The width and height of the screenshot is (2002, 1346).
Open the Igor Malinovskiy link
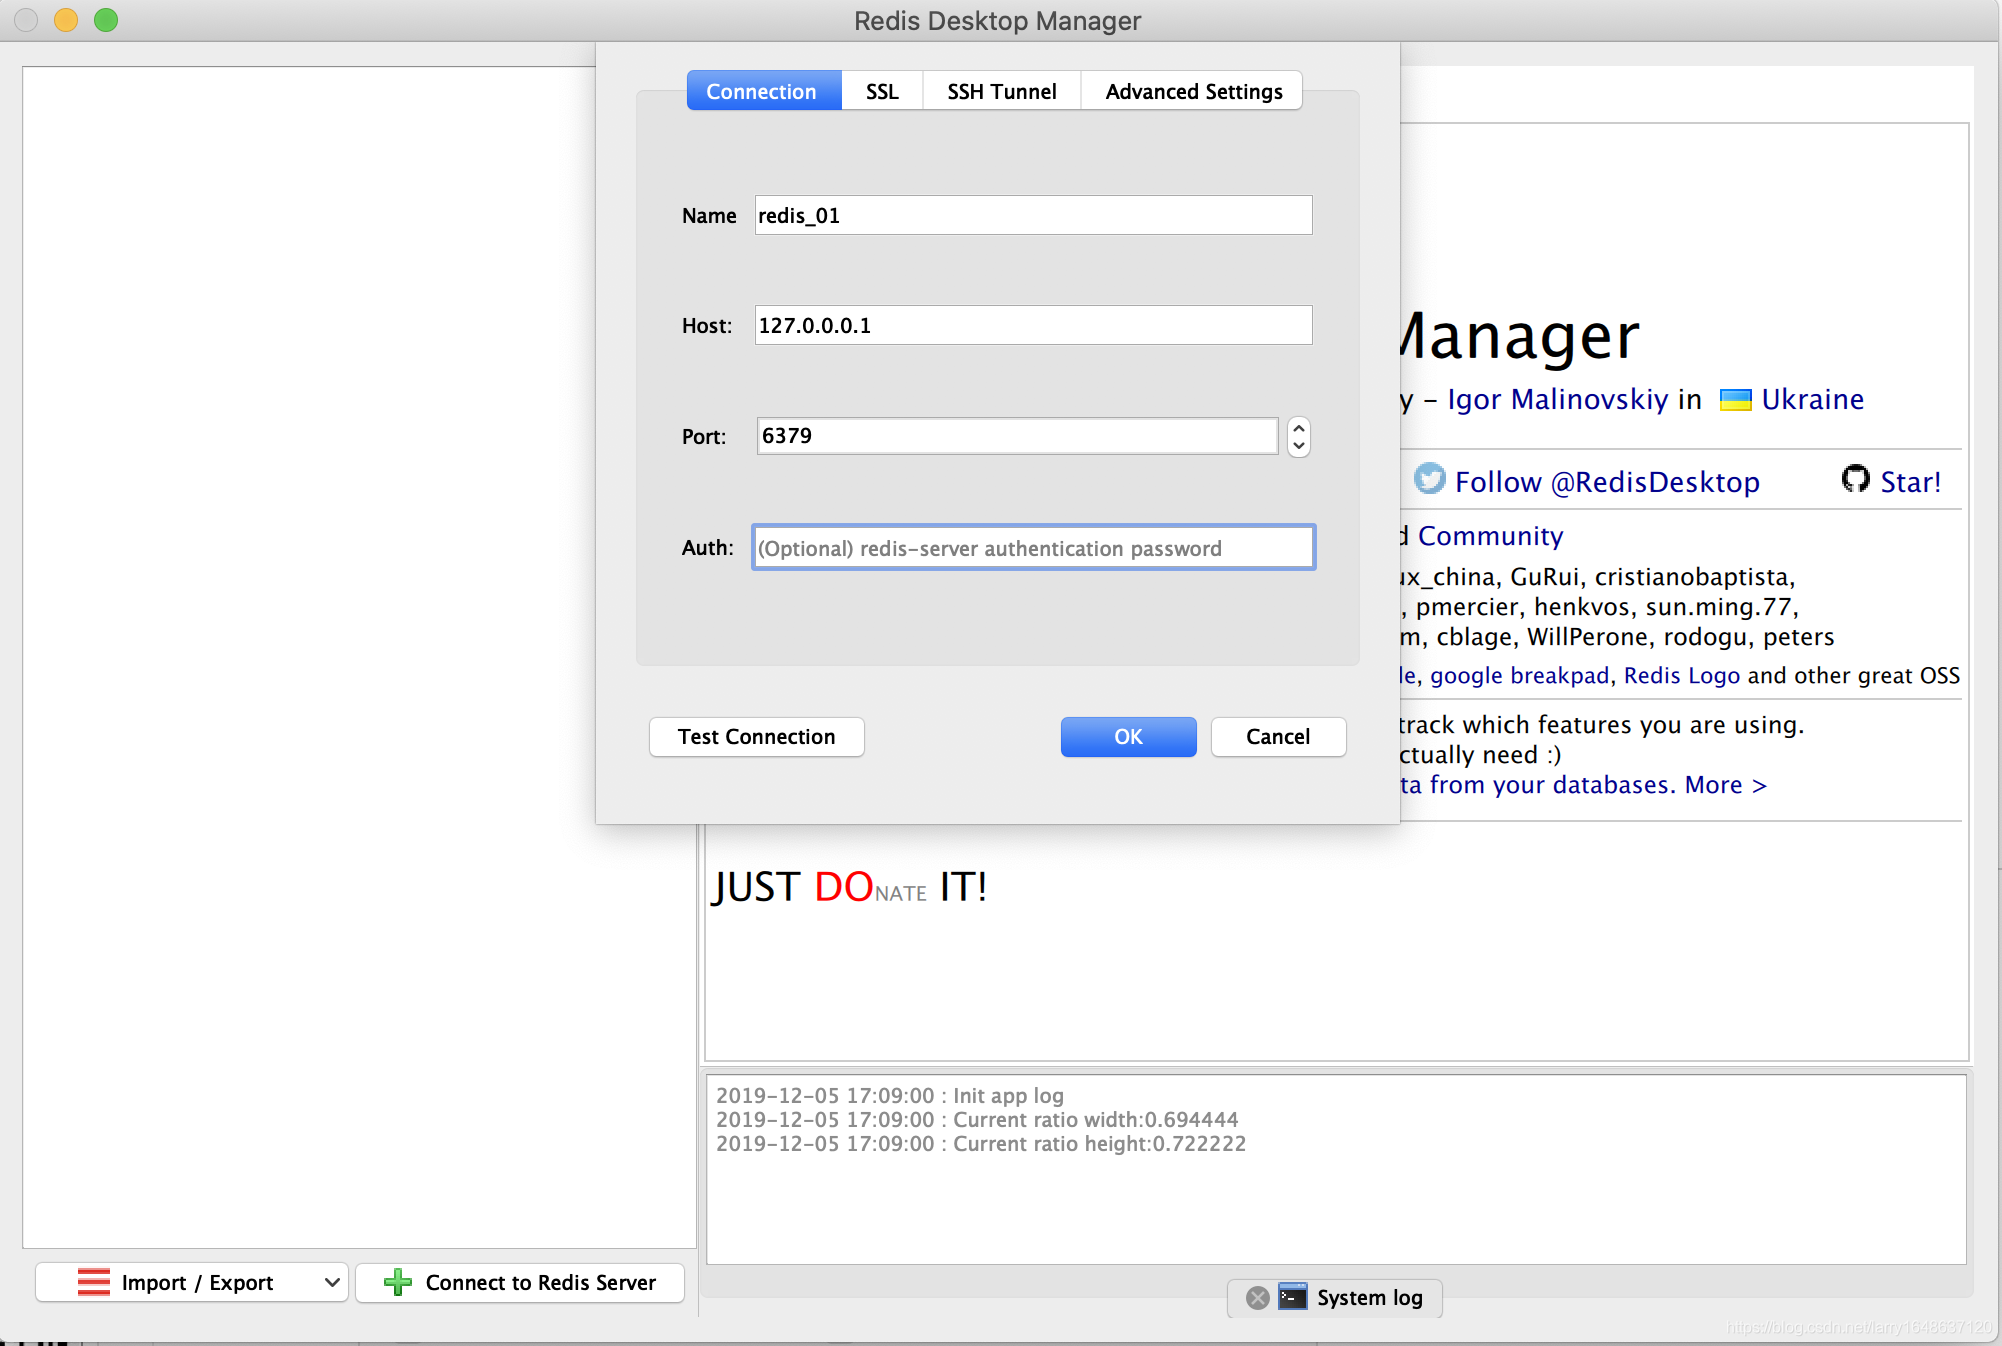pyautogui.click(x=1557, y=400)
